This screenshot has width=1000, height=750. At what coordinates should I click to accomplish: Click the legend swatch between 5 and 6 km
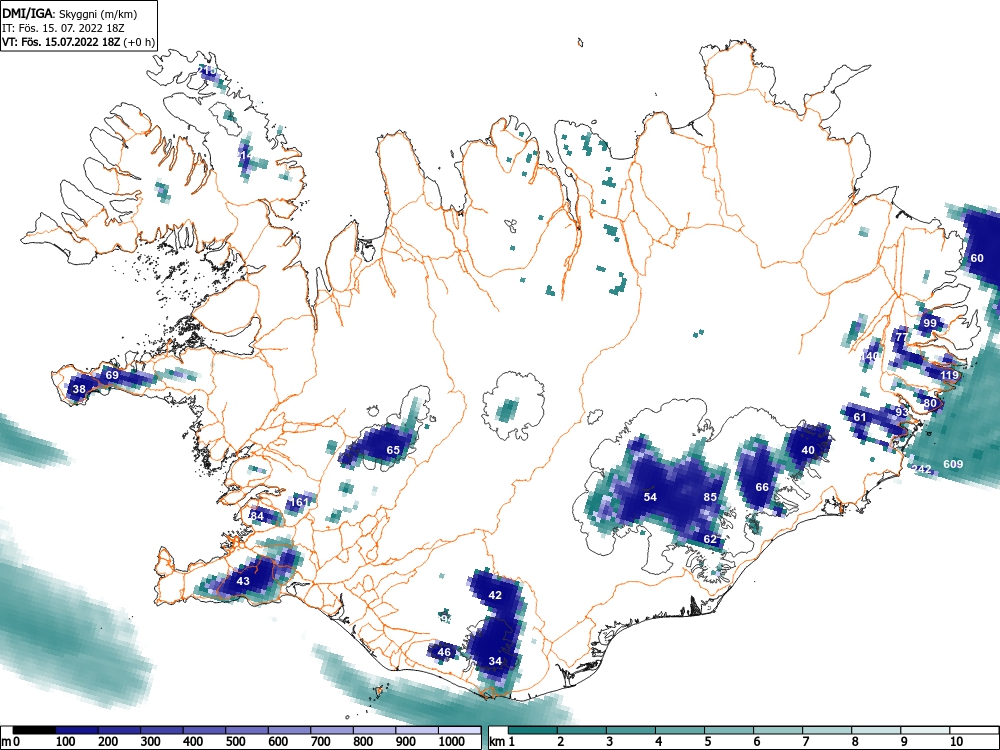pos(729,730)
